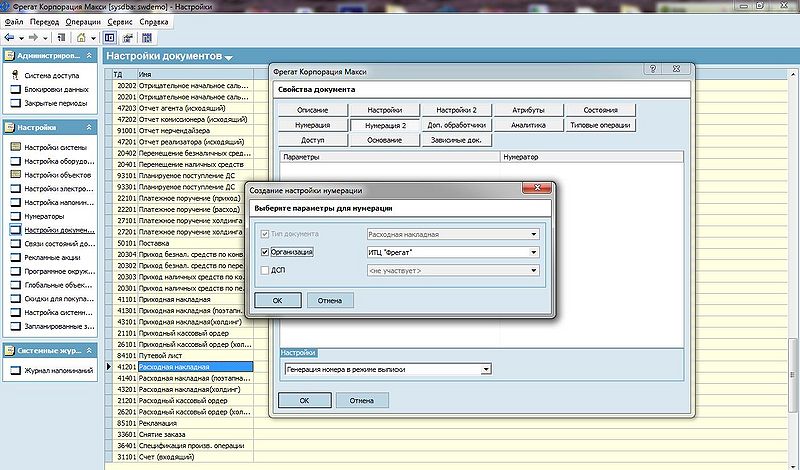Click the tree list icon after the forward arrow

61,38
